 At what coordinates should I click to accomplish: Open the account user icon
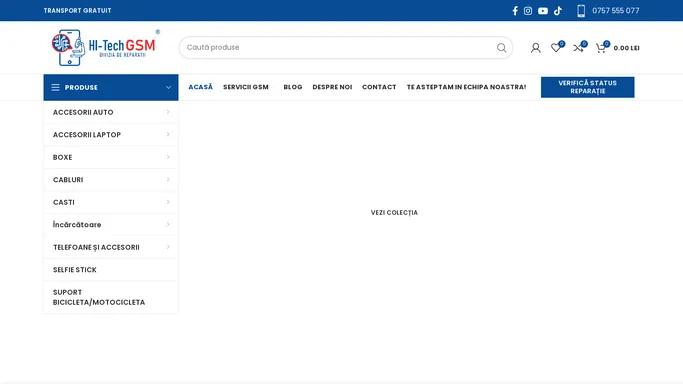click(536, 48)
